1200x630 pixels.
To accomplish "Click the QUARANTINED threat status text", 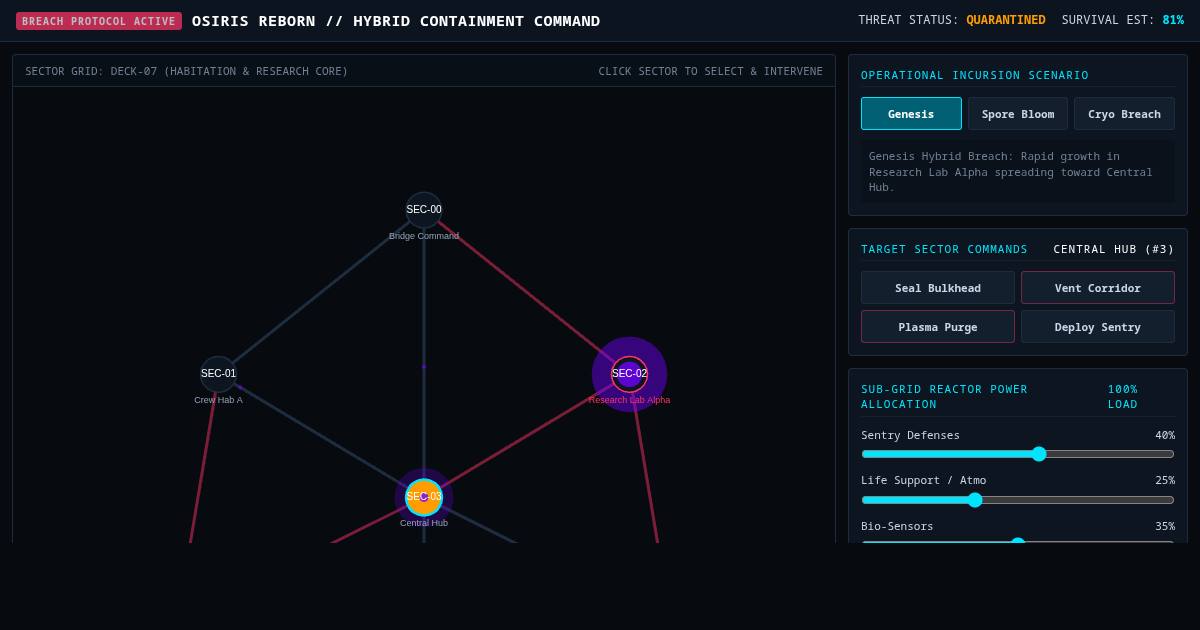I will click(1005, 20).
